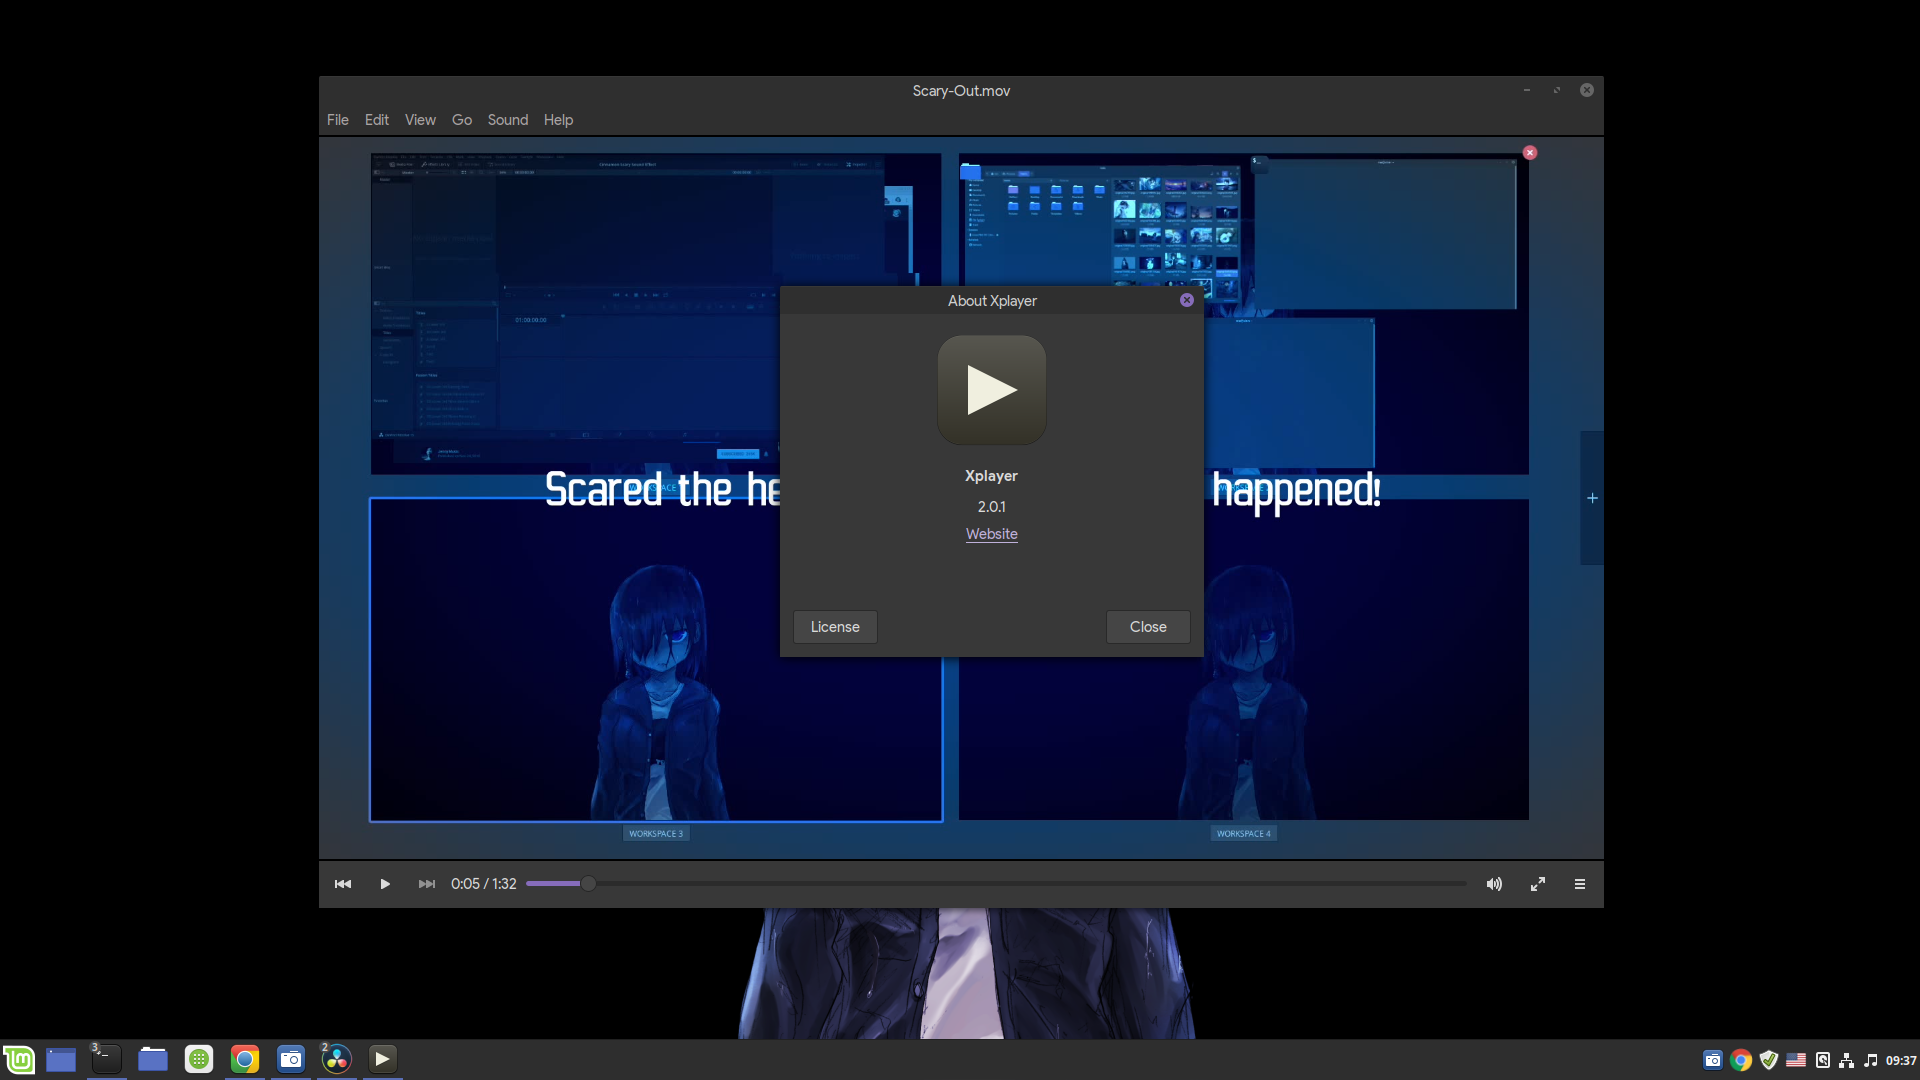Image resolution: width=1920 pixels, height=1080 pixels.
Task: Open the sound music note tray icon
Action: tap(1870, 1060)
